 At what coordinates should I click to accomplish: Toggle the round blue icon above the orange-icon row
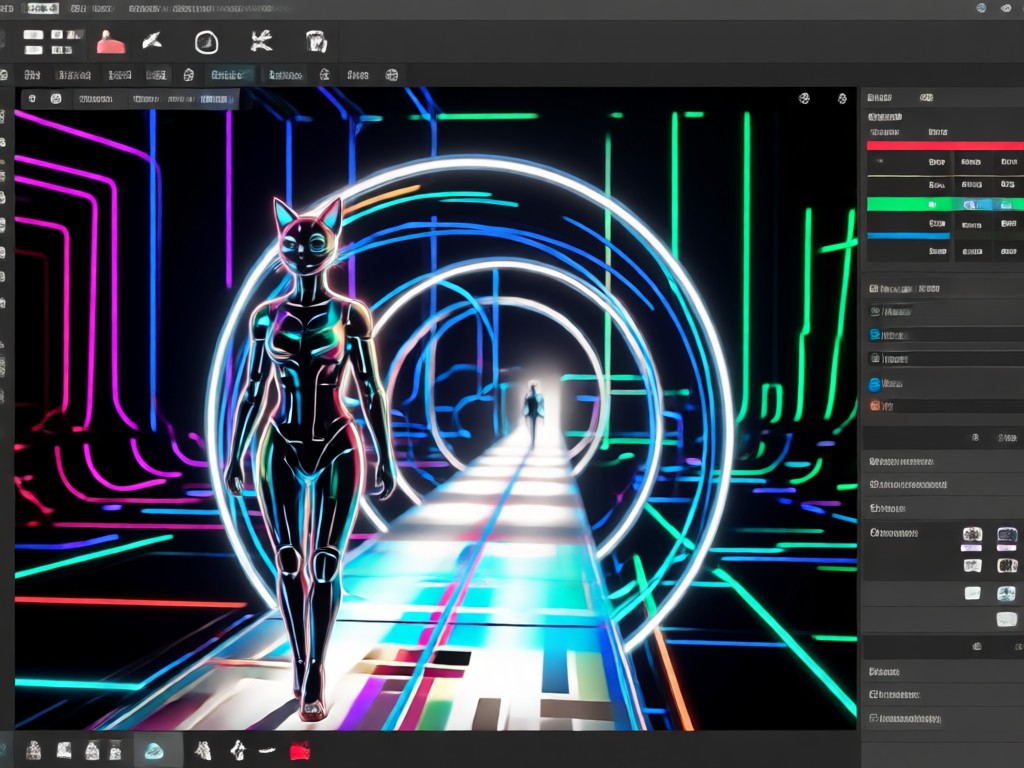[x=875, y=384]
